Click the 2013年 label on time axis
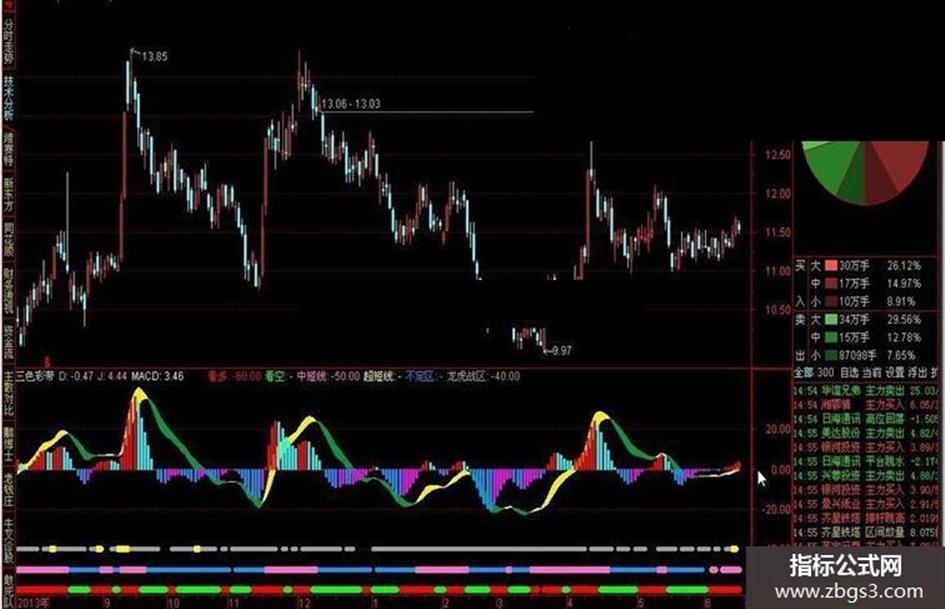The image size is (945, 609). 34,602
